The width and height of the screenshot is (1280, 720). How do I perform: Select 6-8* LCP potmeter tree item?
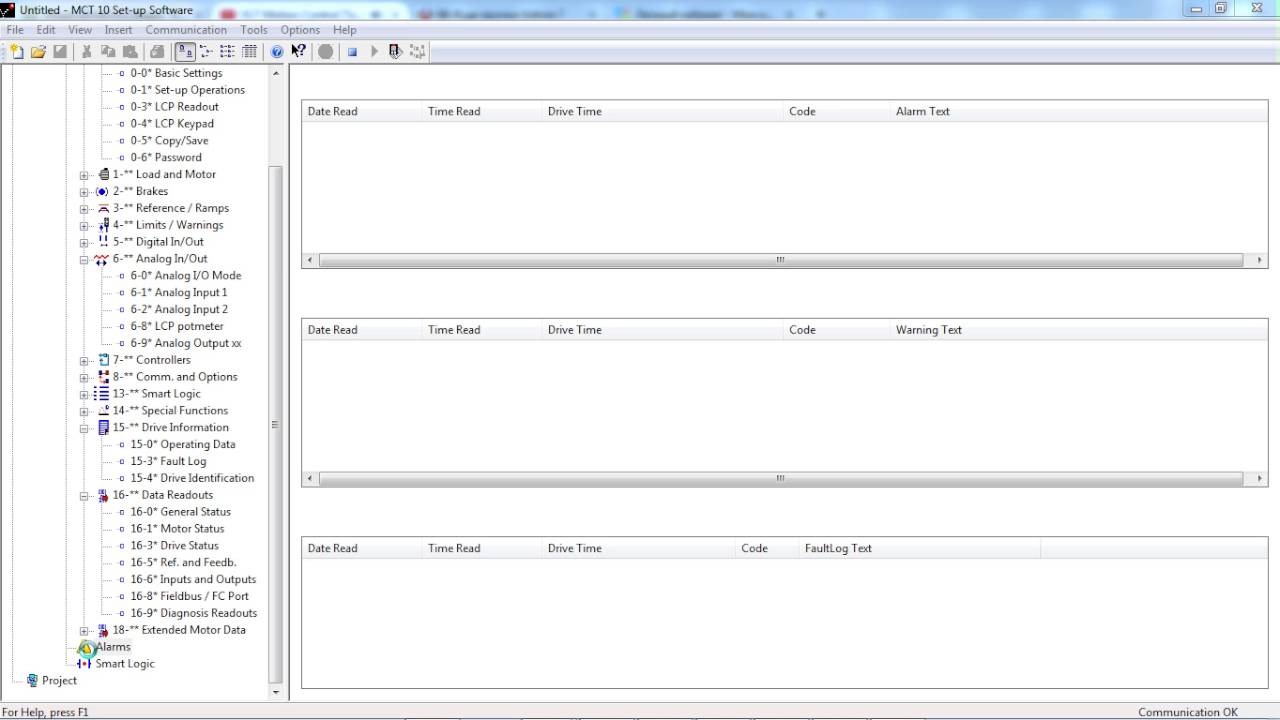coord(177,326)
